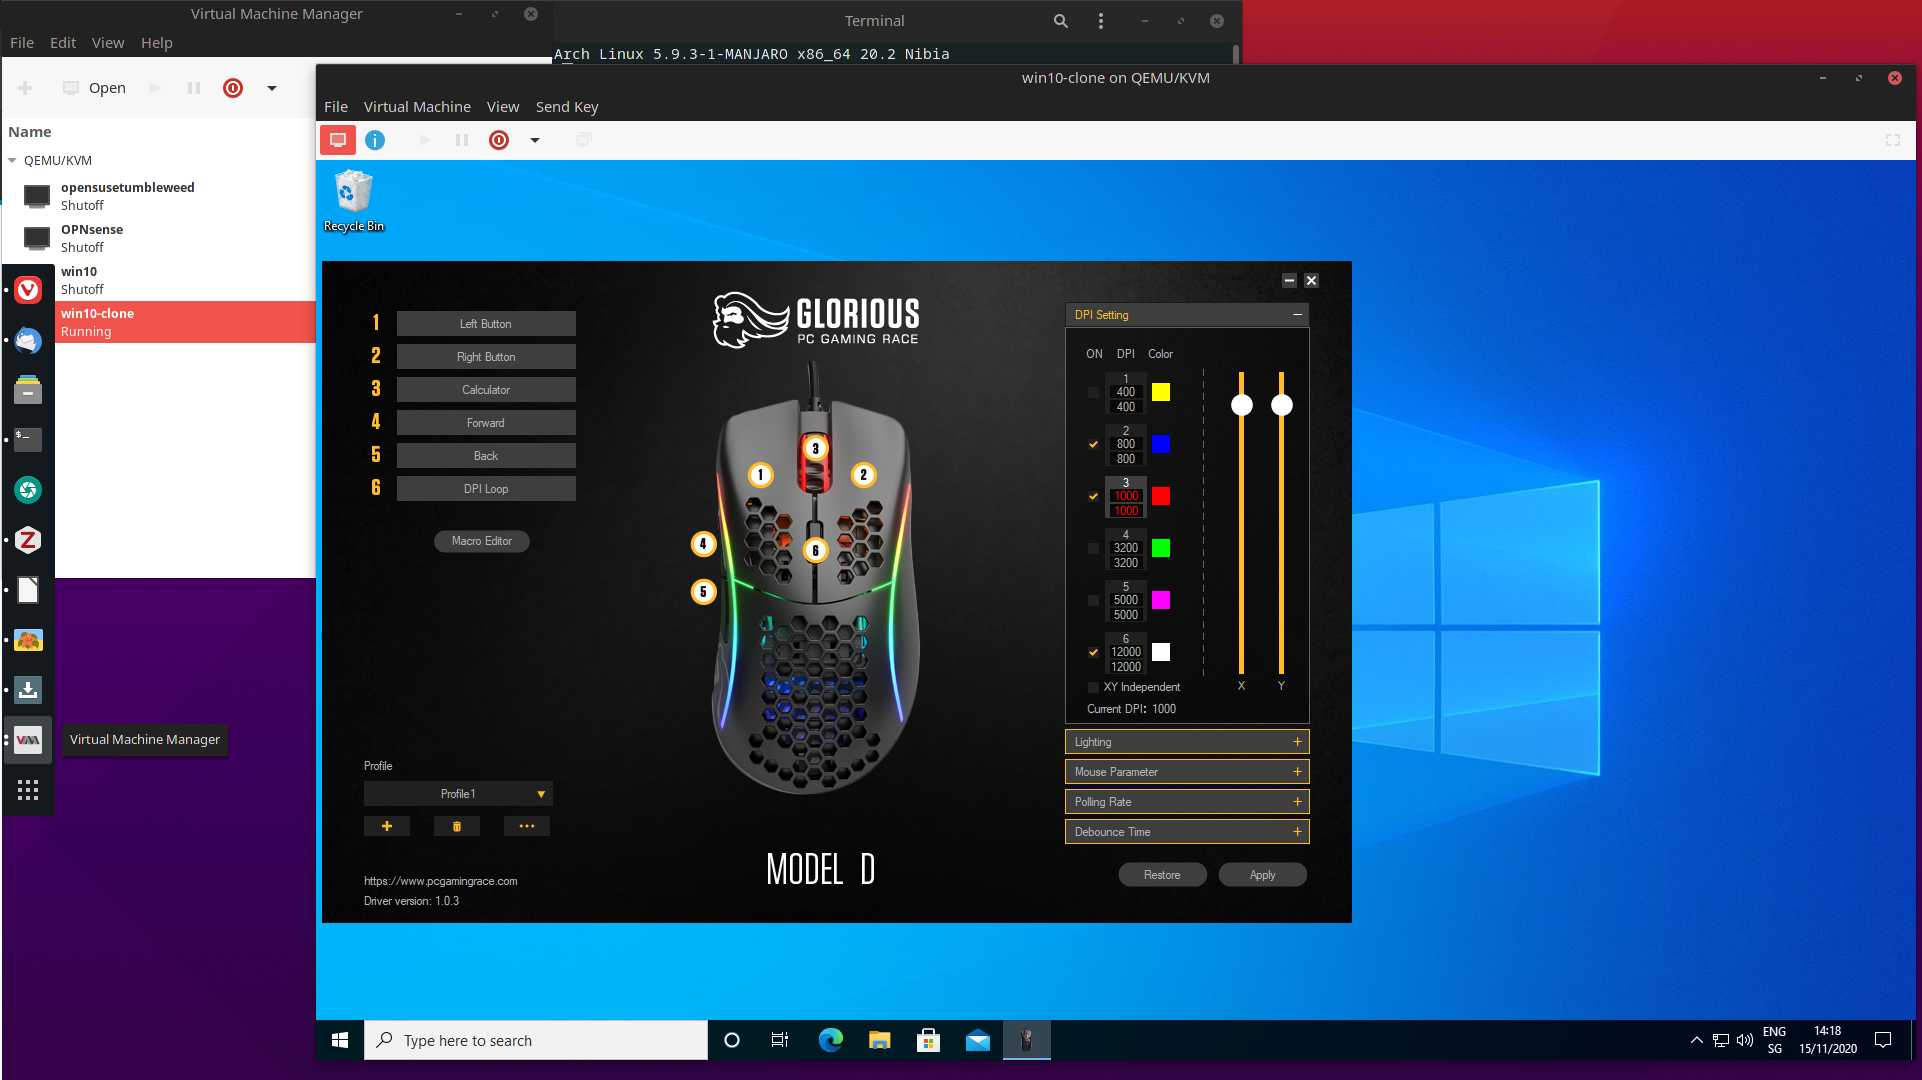This screenshot has height=1080, width=1922.
Task: Open File menu in win10-clone viewer
Action: pyautogui.click(x=336, y=107)
